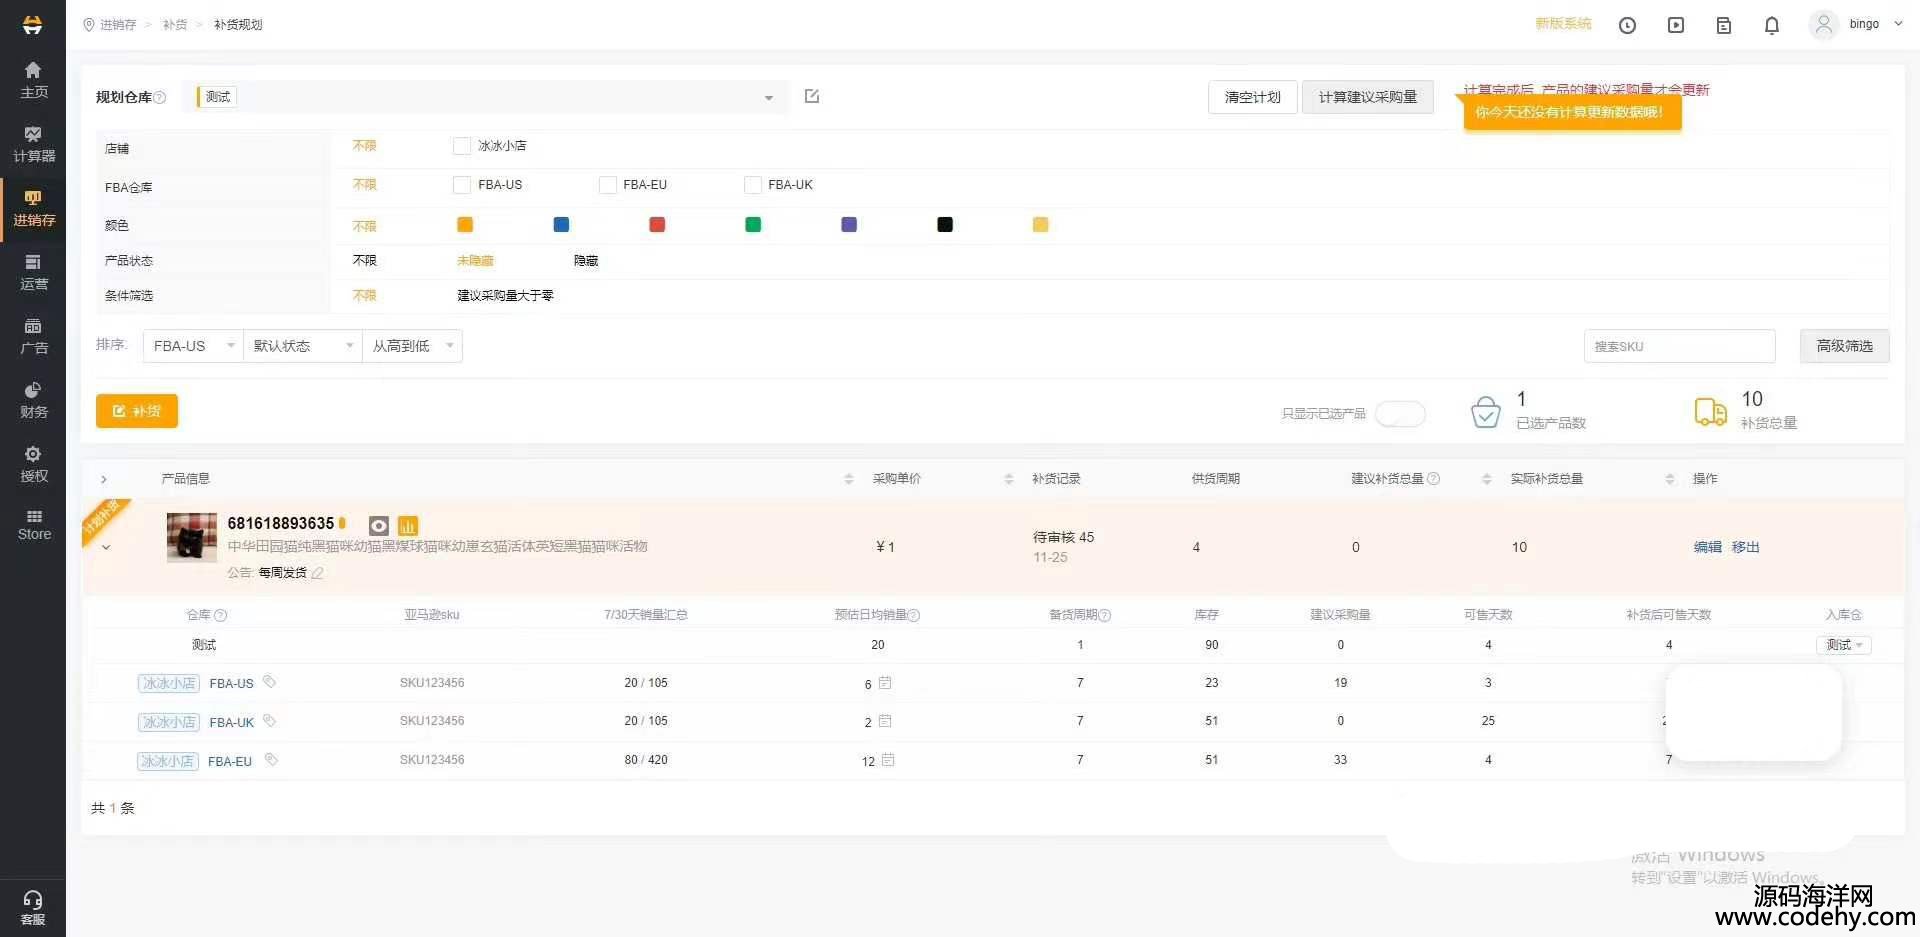Select the blue color swatch
Screen dimensions: 1920x937
point(561,225)
